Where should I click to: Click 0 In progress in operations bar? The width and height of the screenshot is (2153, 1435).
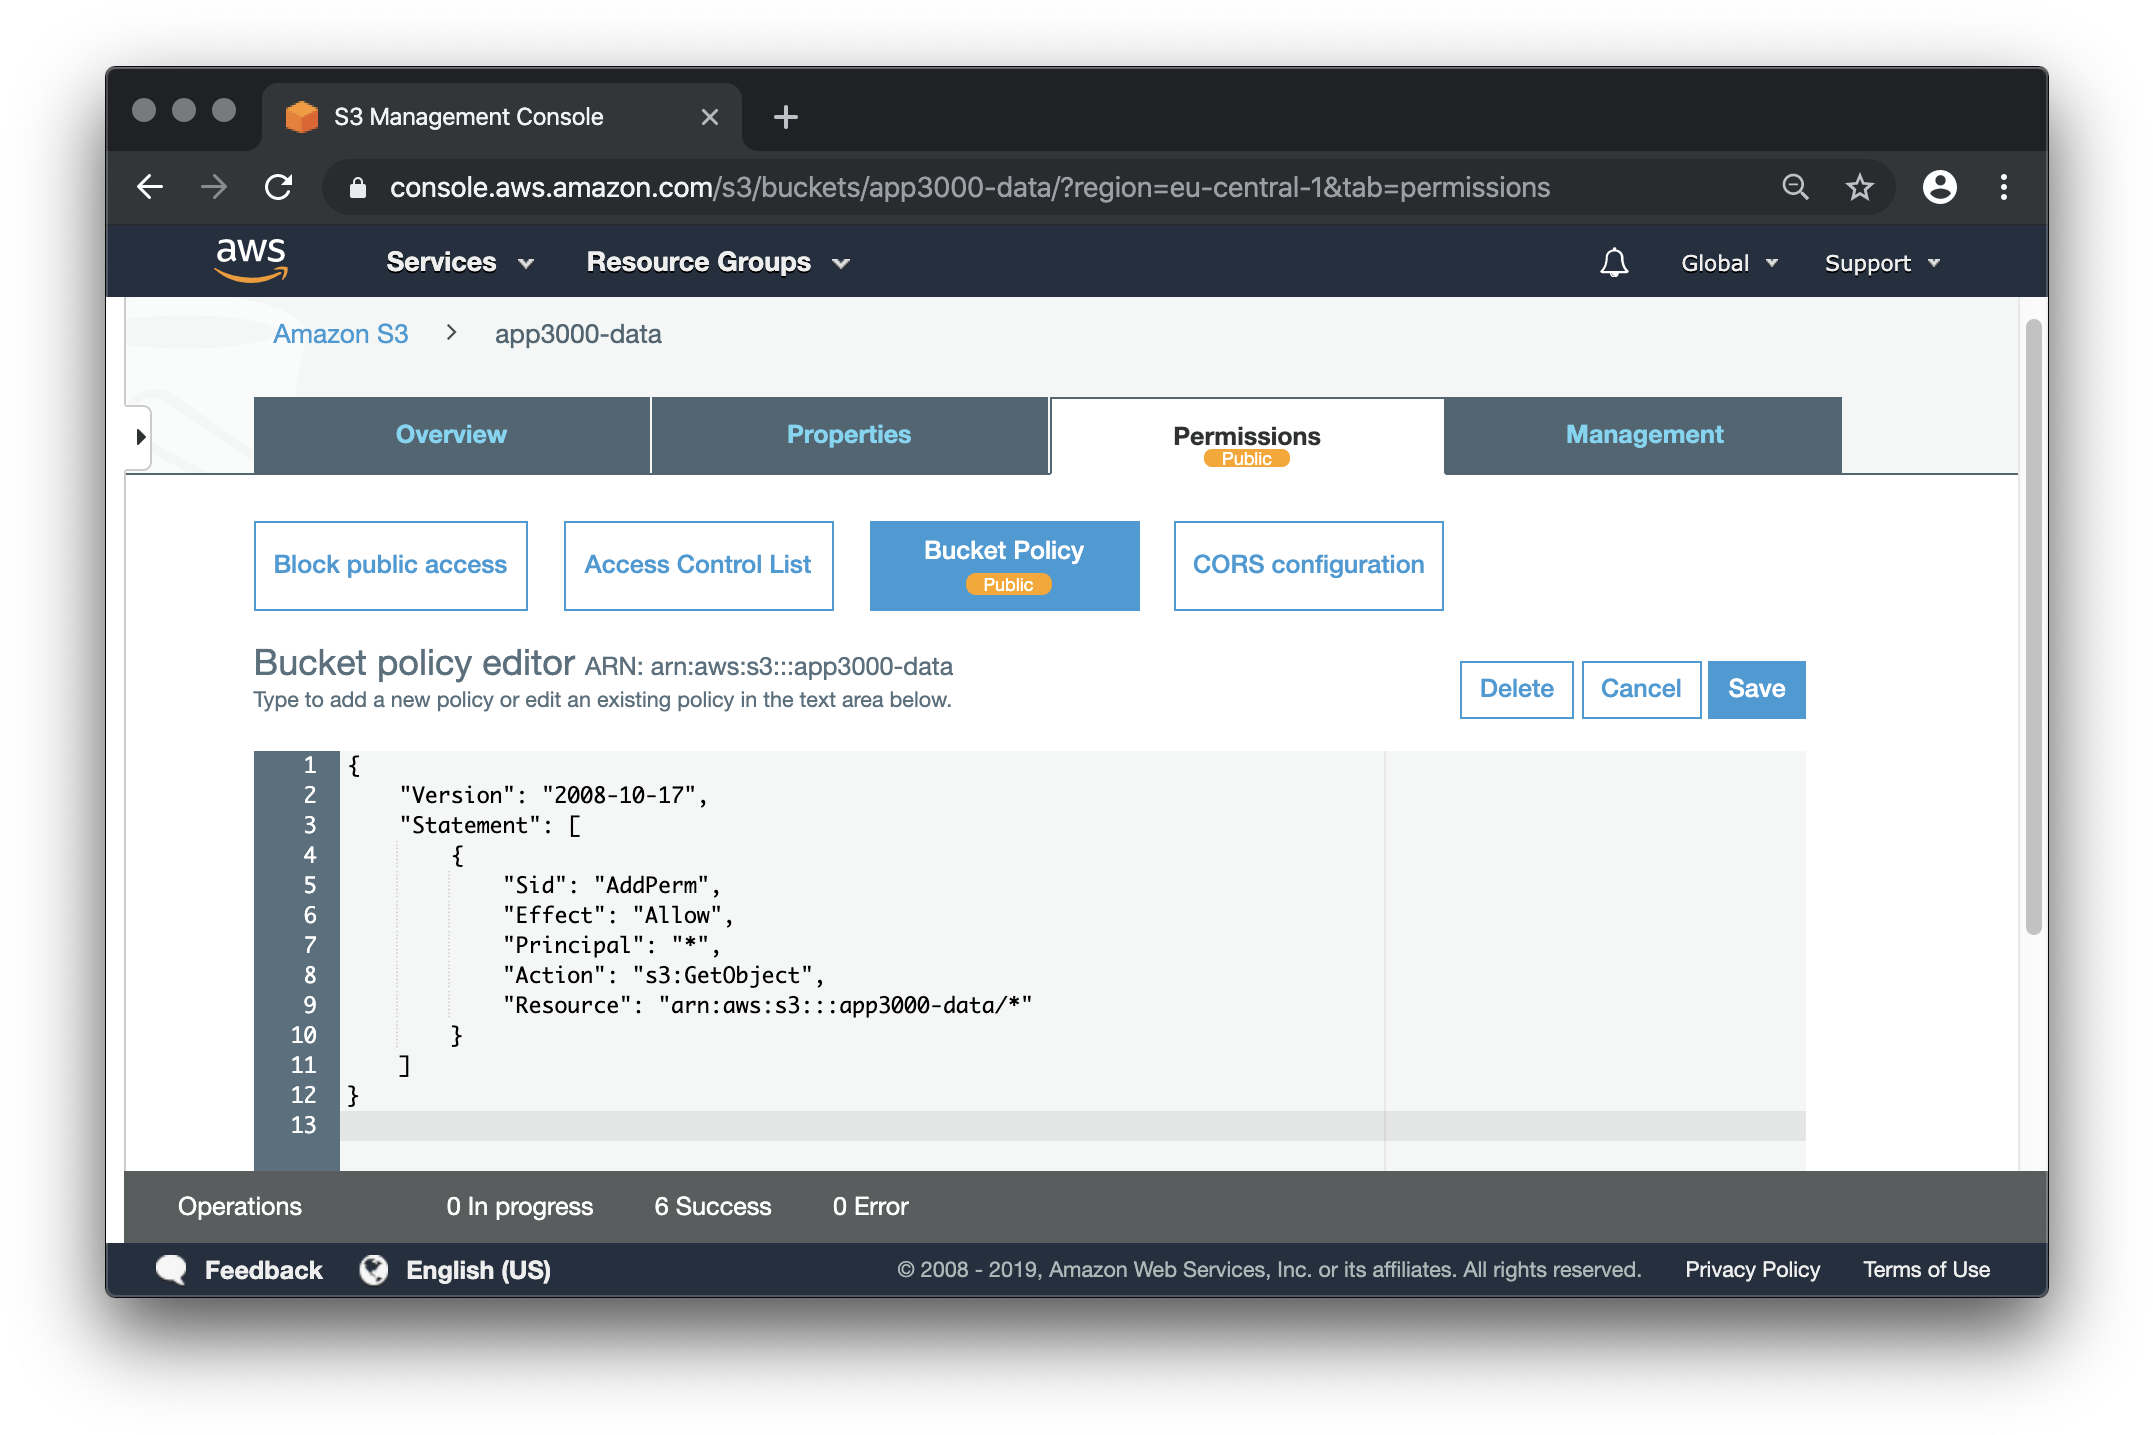pyautogui.click(x=519, y=1206)
